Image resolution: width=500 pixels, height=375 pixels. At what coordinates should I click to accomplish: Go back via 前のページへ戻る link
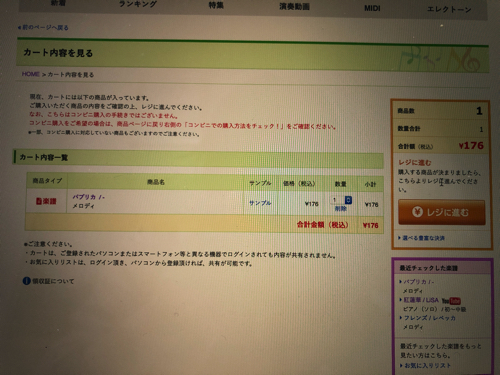[x=43, y=27]
